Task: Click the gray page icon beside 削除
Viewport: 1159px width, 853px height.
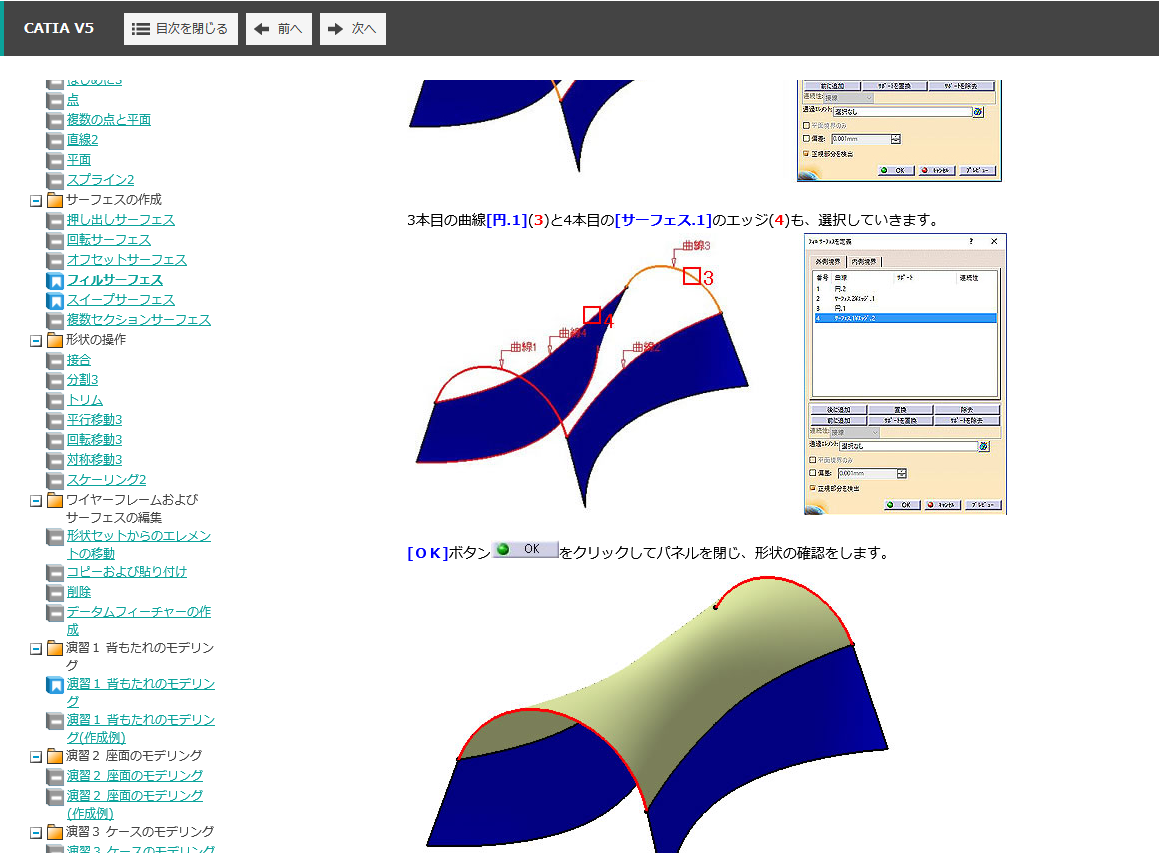Action: point(55,592)
